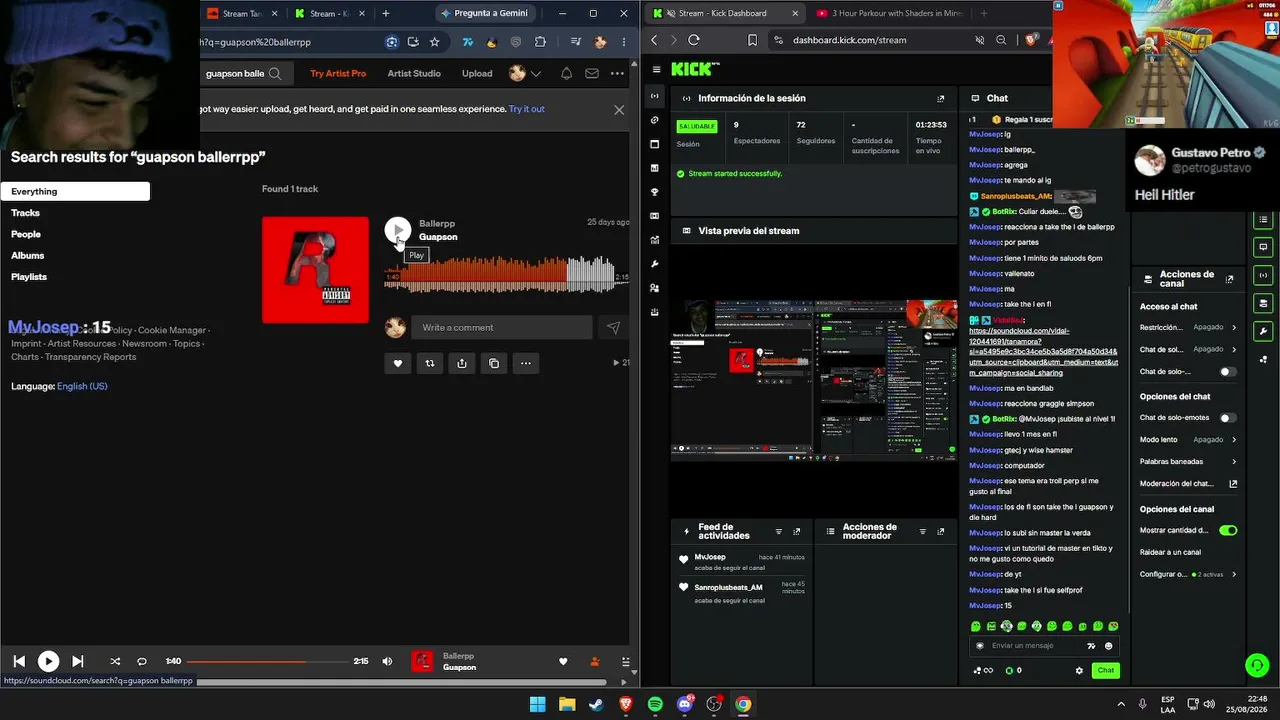Viewport: 1280px width, 720px height.
Task: Bookmark page with star in Chrome
Action: point(434,42)
